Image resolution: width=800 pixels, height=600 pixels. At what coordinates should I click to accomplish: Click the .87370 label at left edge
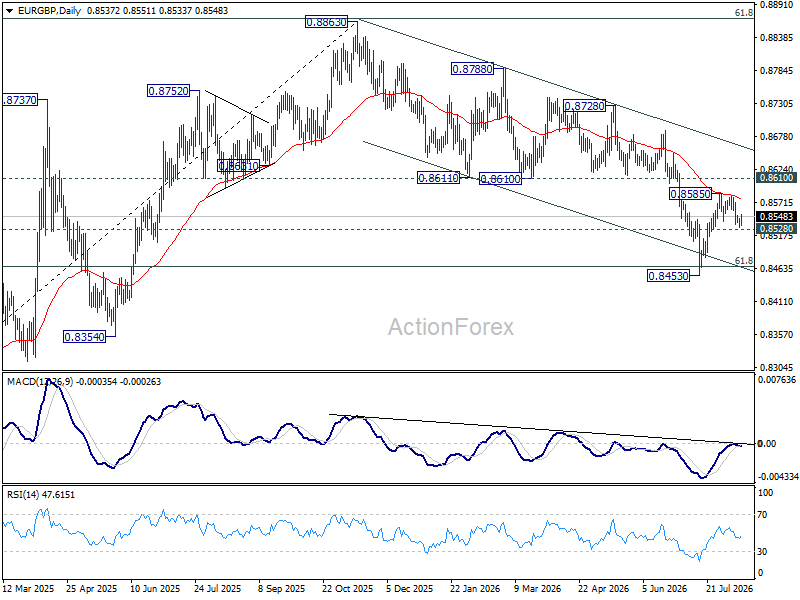[20, 100]
